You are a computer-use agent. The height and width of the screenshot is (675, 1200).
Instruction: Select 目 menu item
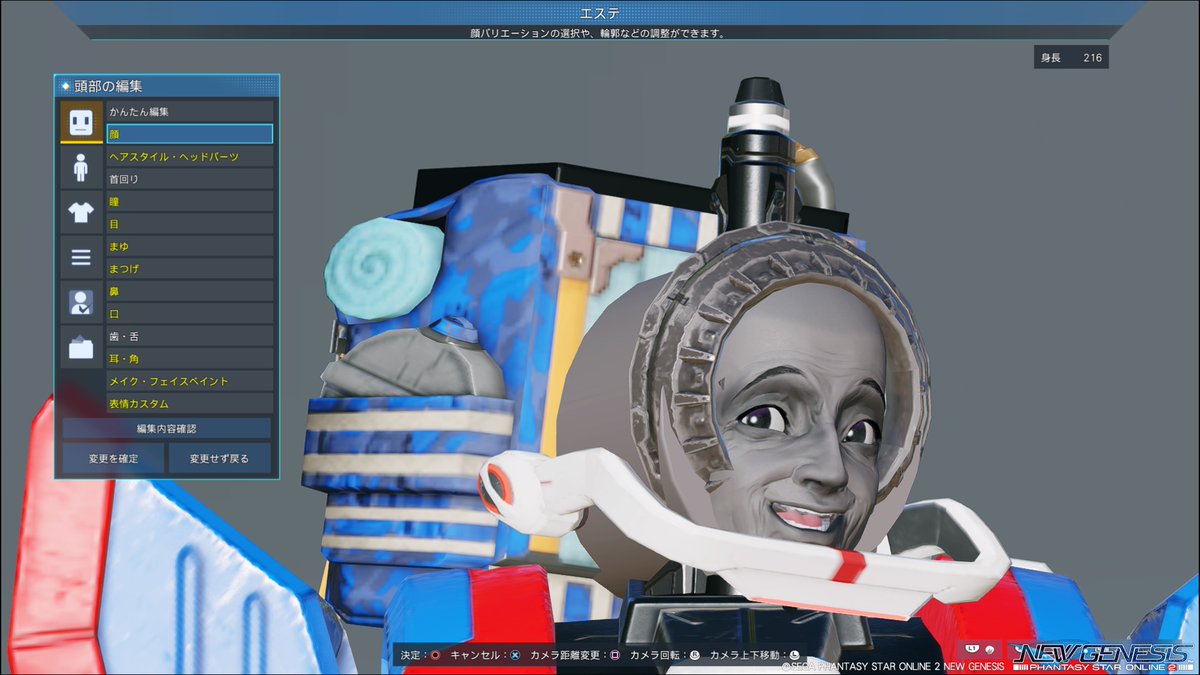click(189, 224)
